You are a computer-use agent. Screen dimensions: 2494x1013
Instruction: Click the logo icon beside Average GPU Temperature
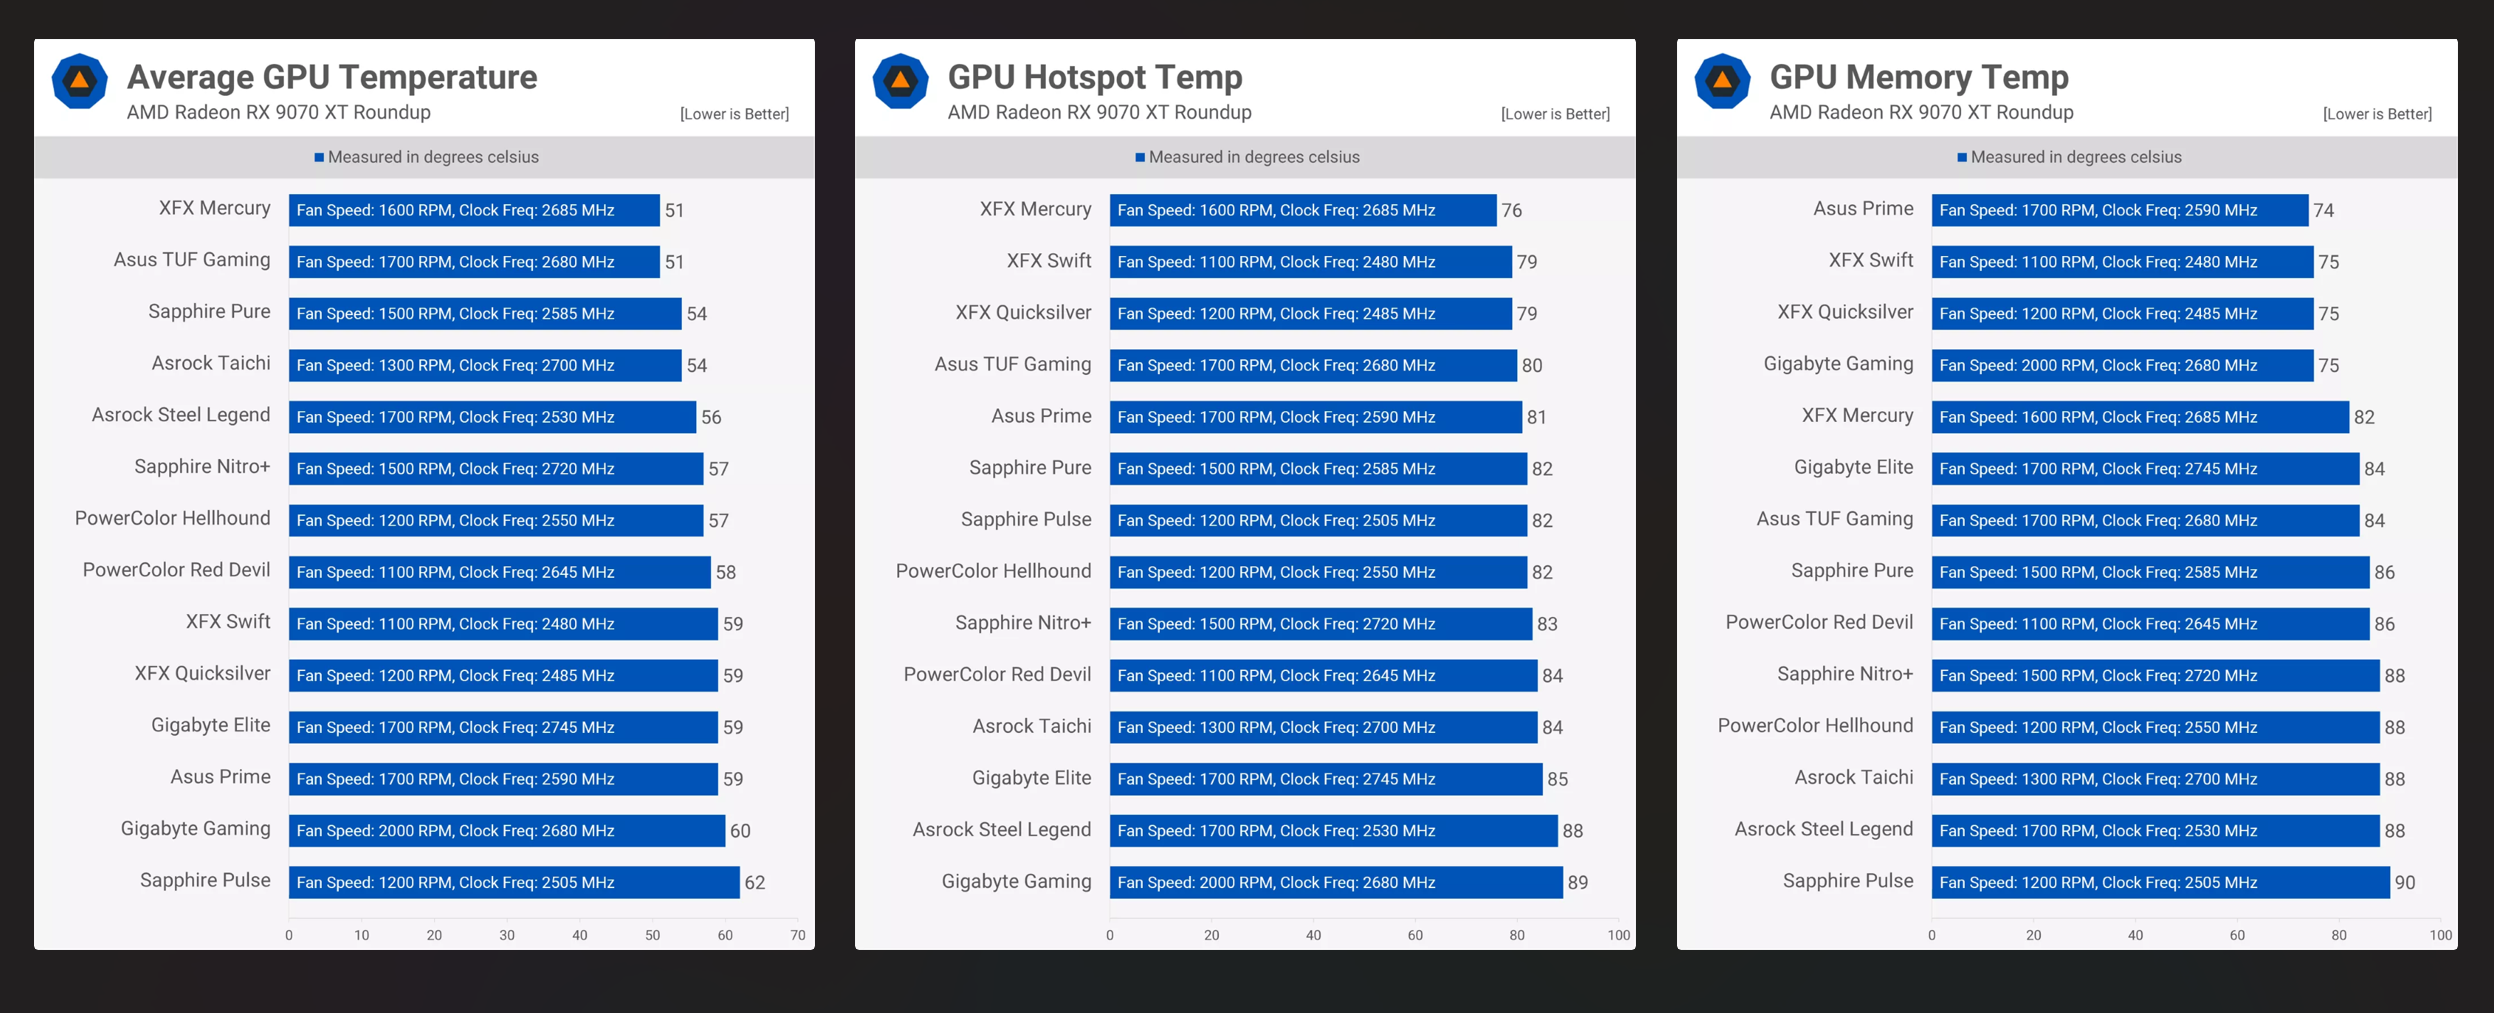click(x=80, y=81)
